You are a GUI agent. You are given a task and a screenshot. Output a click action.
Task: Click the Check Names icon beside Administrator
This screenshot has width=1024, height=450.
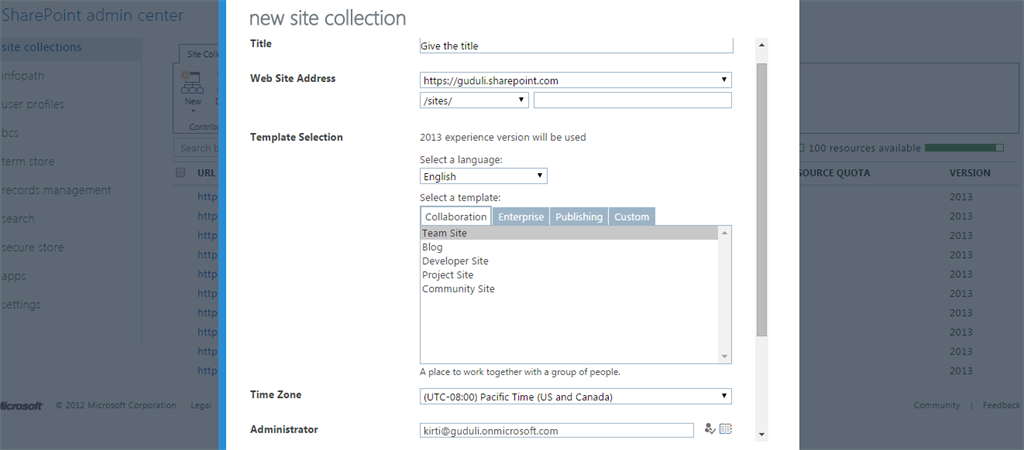[x=710, y=429]
